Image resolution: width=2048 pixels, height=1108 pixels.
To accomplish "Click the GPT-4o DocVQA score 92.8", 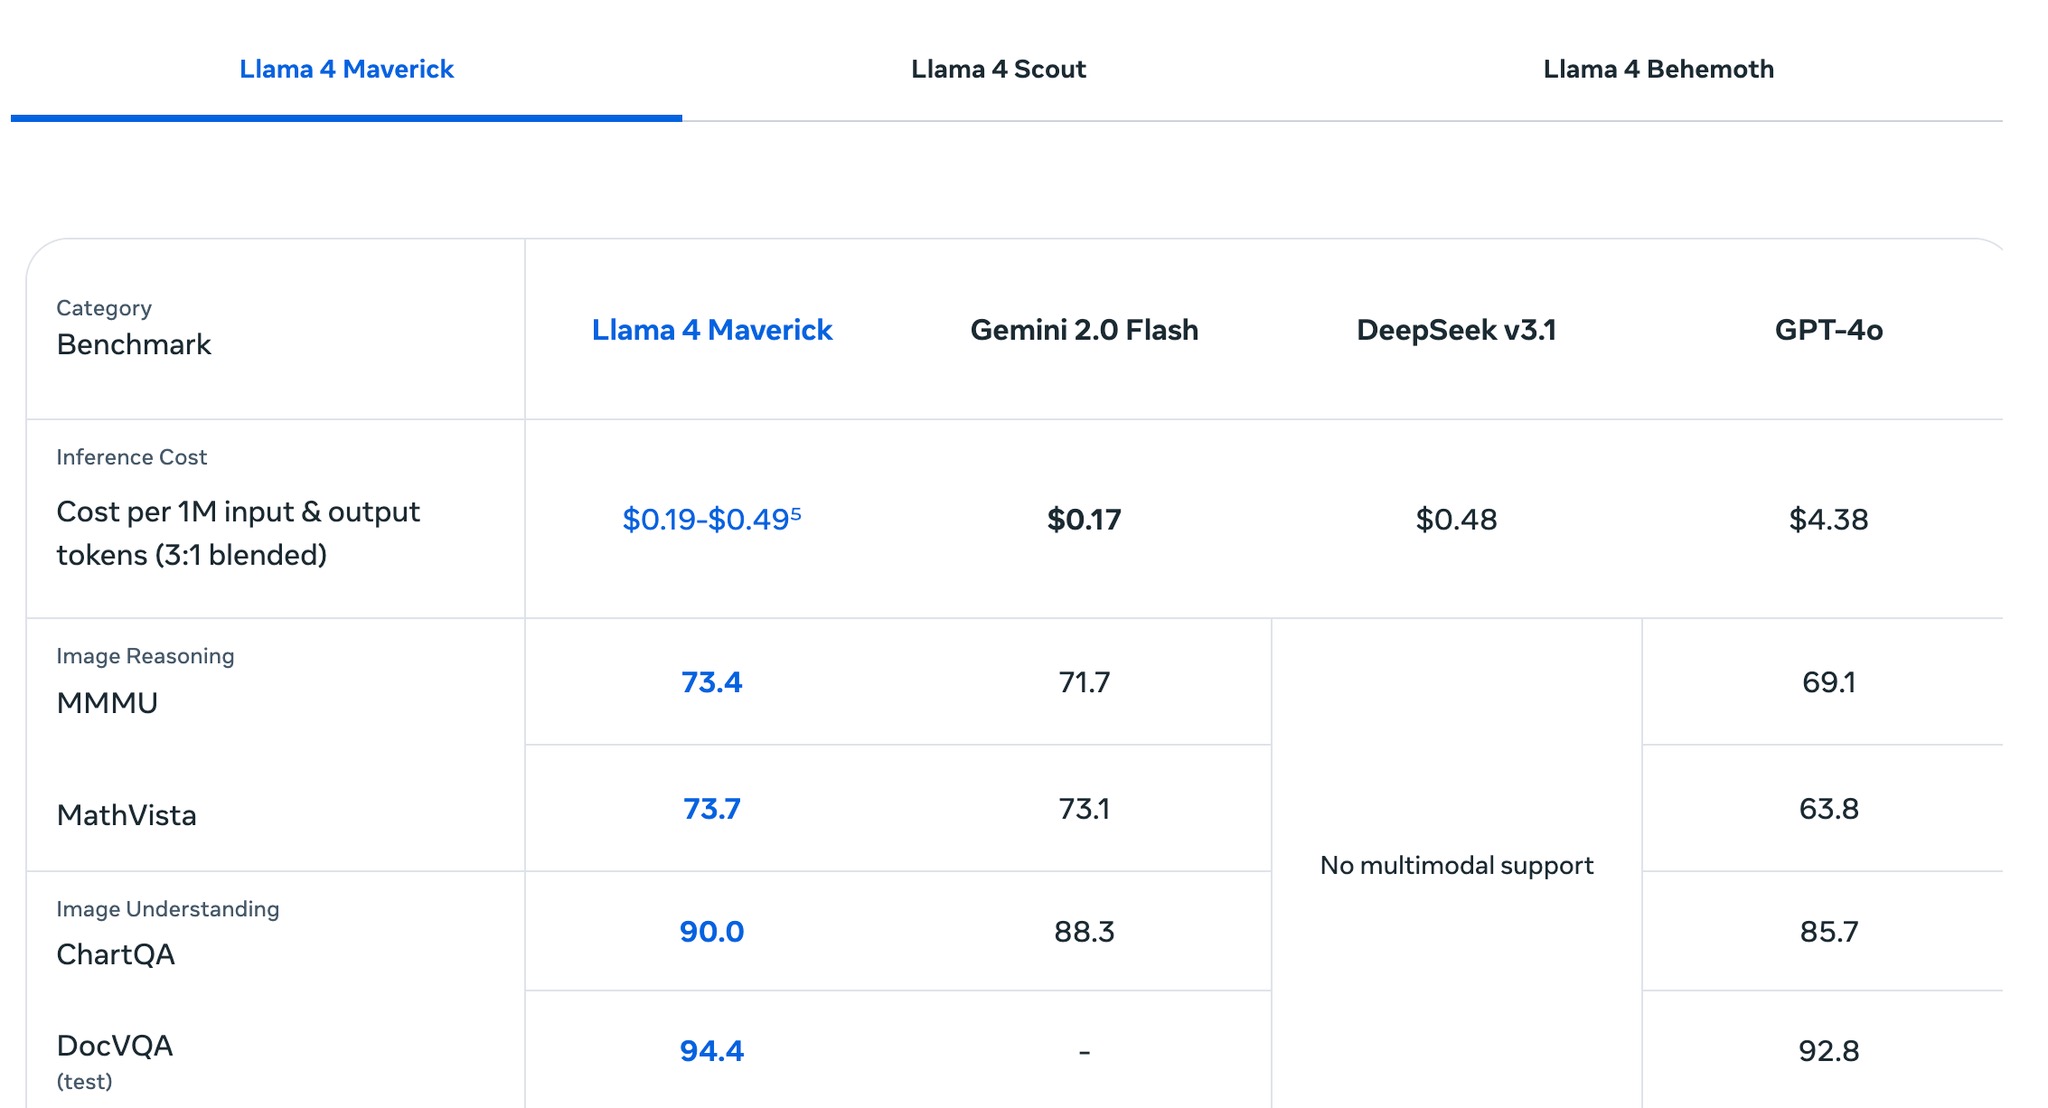I will 1828,1051.
